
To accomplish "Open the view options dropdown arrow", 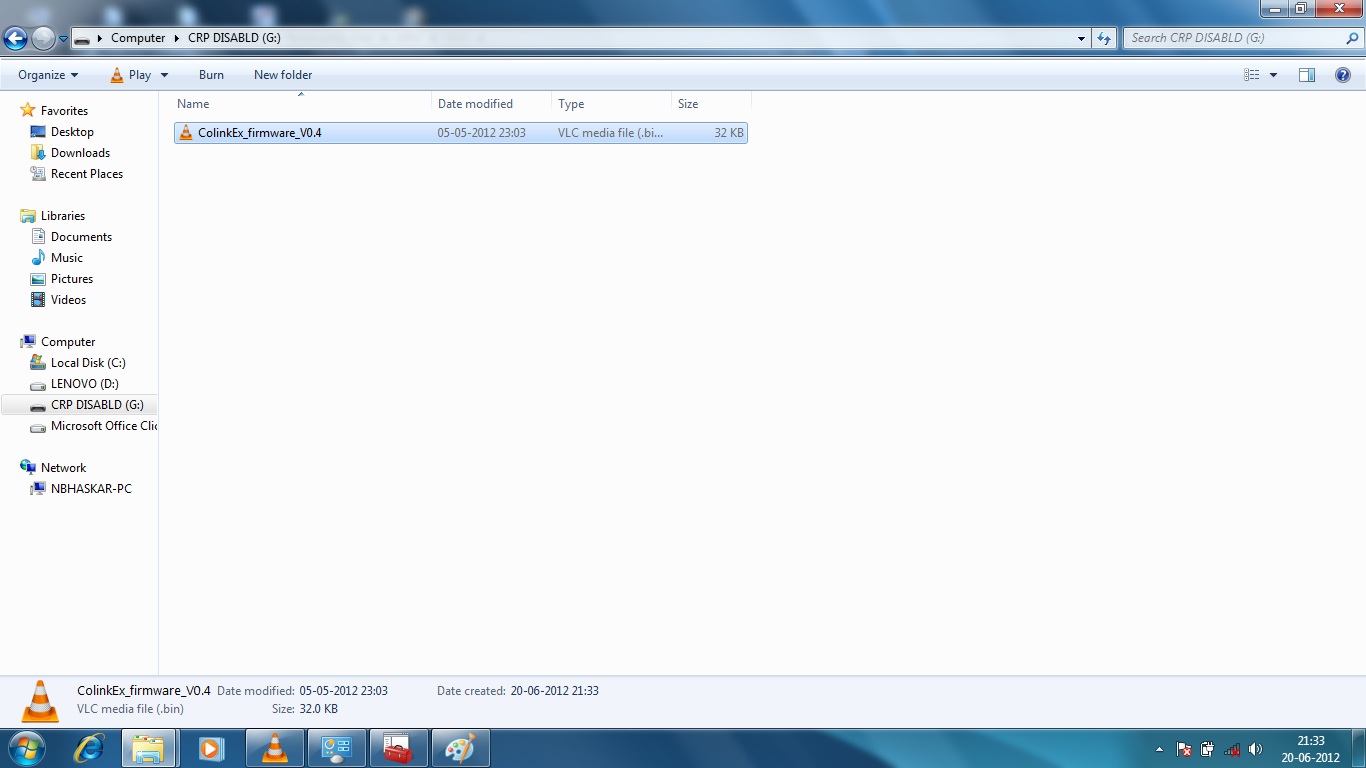I will point(1273,75).
